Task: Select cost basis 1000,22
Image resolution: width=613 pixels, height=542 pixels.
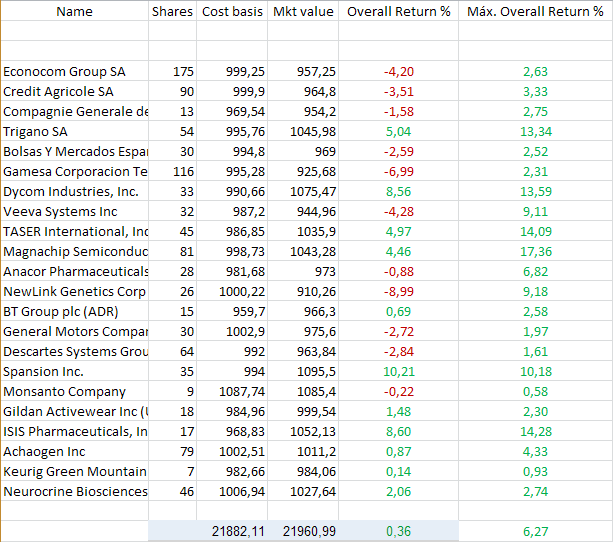Action: pyautogui.click(x=232, y=291)
